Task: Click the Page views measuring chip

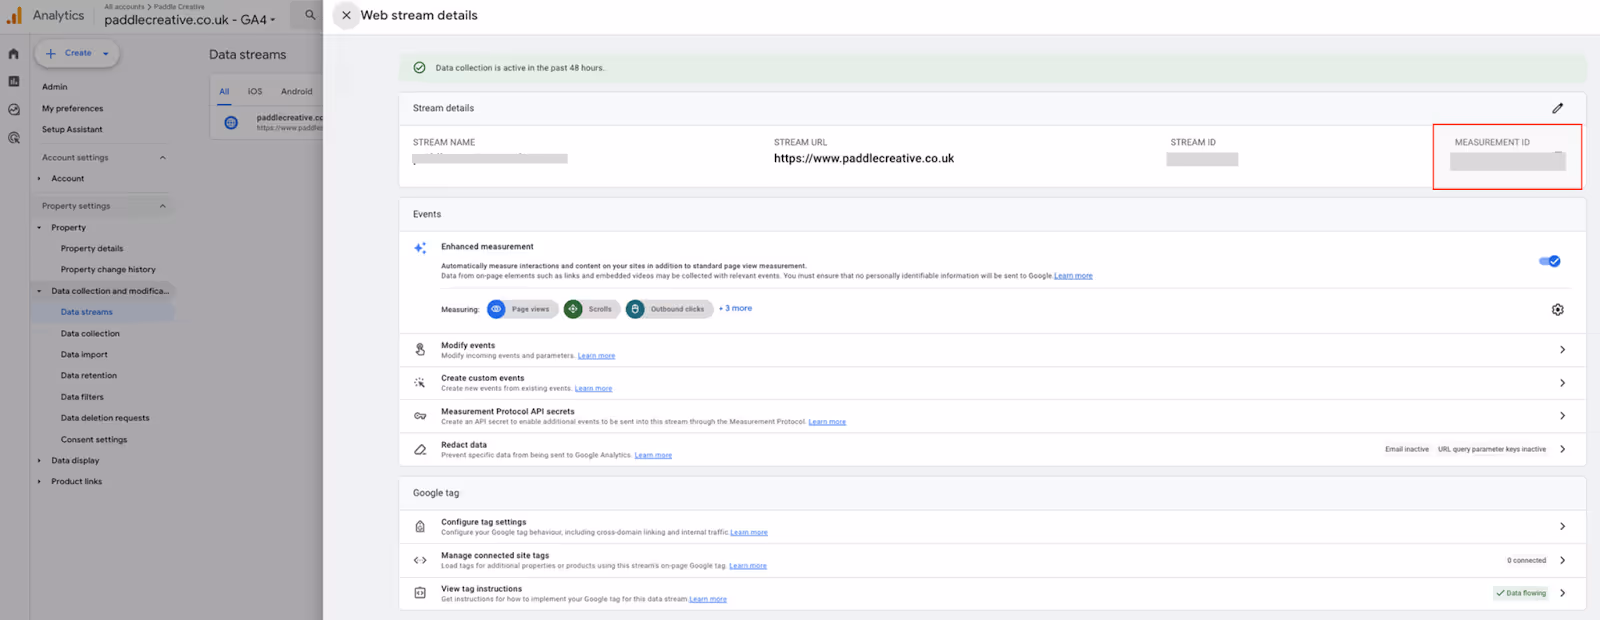Action: click(522, 309)
